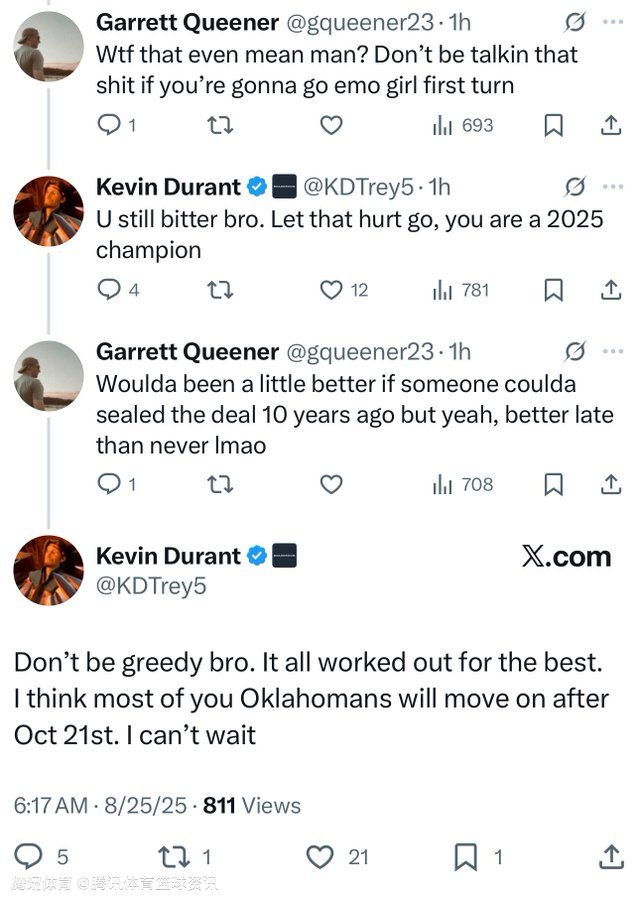Like Garrett's "sealed the deal" tweet
Screen dimensions: 640x900
click(331, 484)
